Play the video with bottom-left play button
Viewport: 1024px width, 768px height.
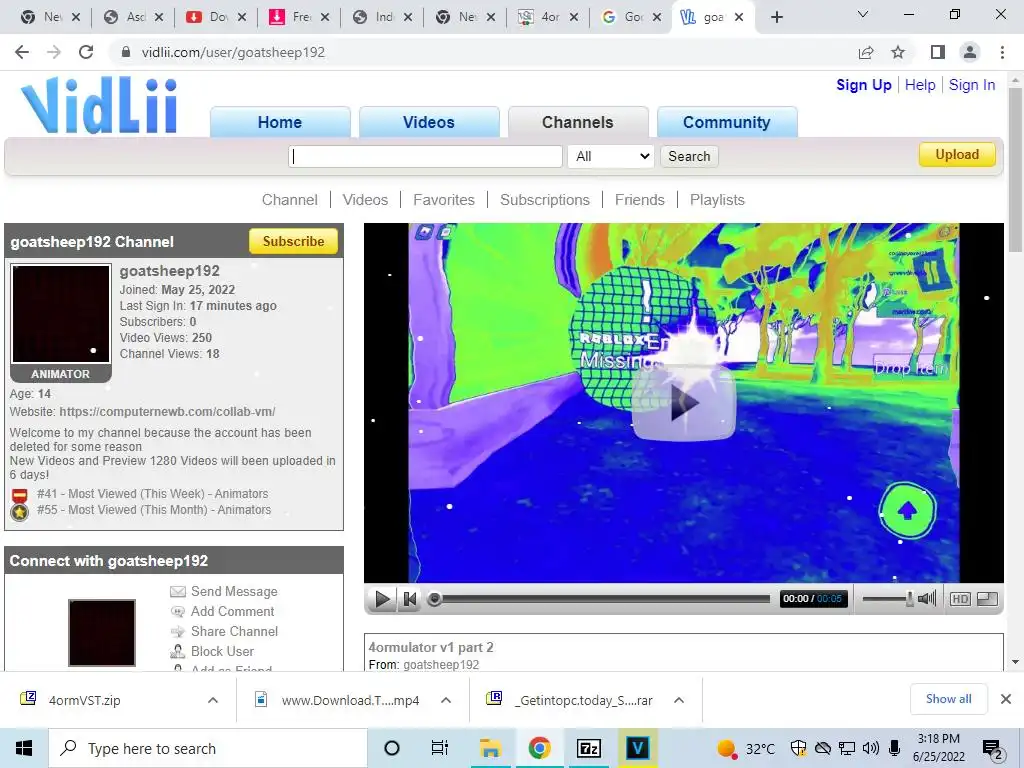pos(382,599)
